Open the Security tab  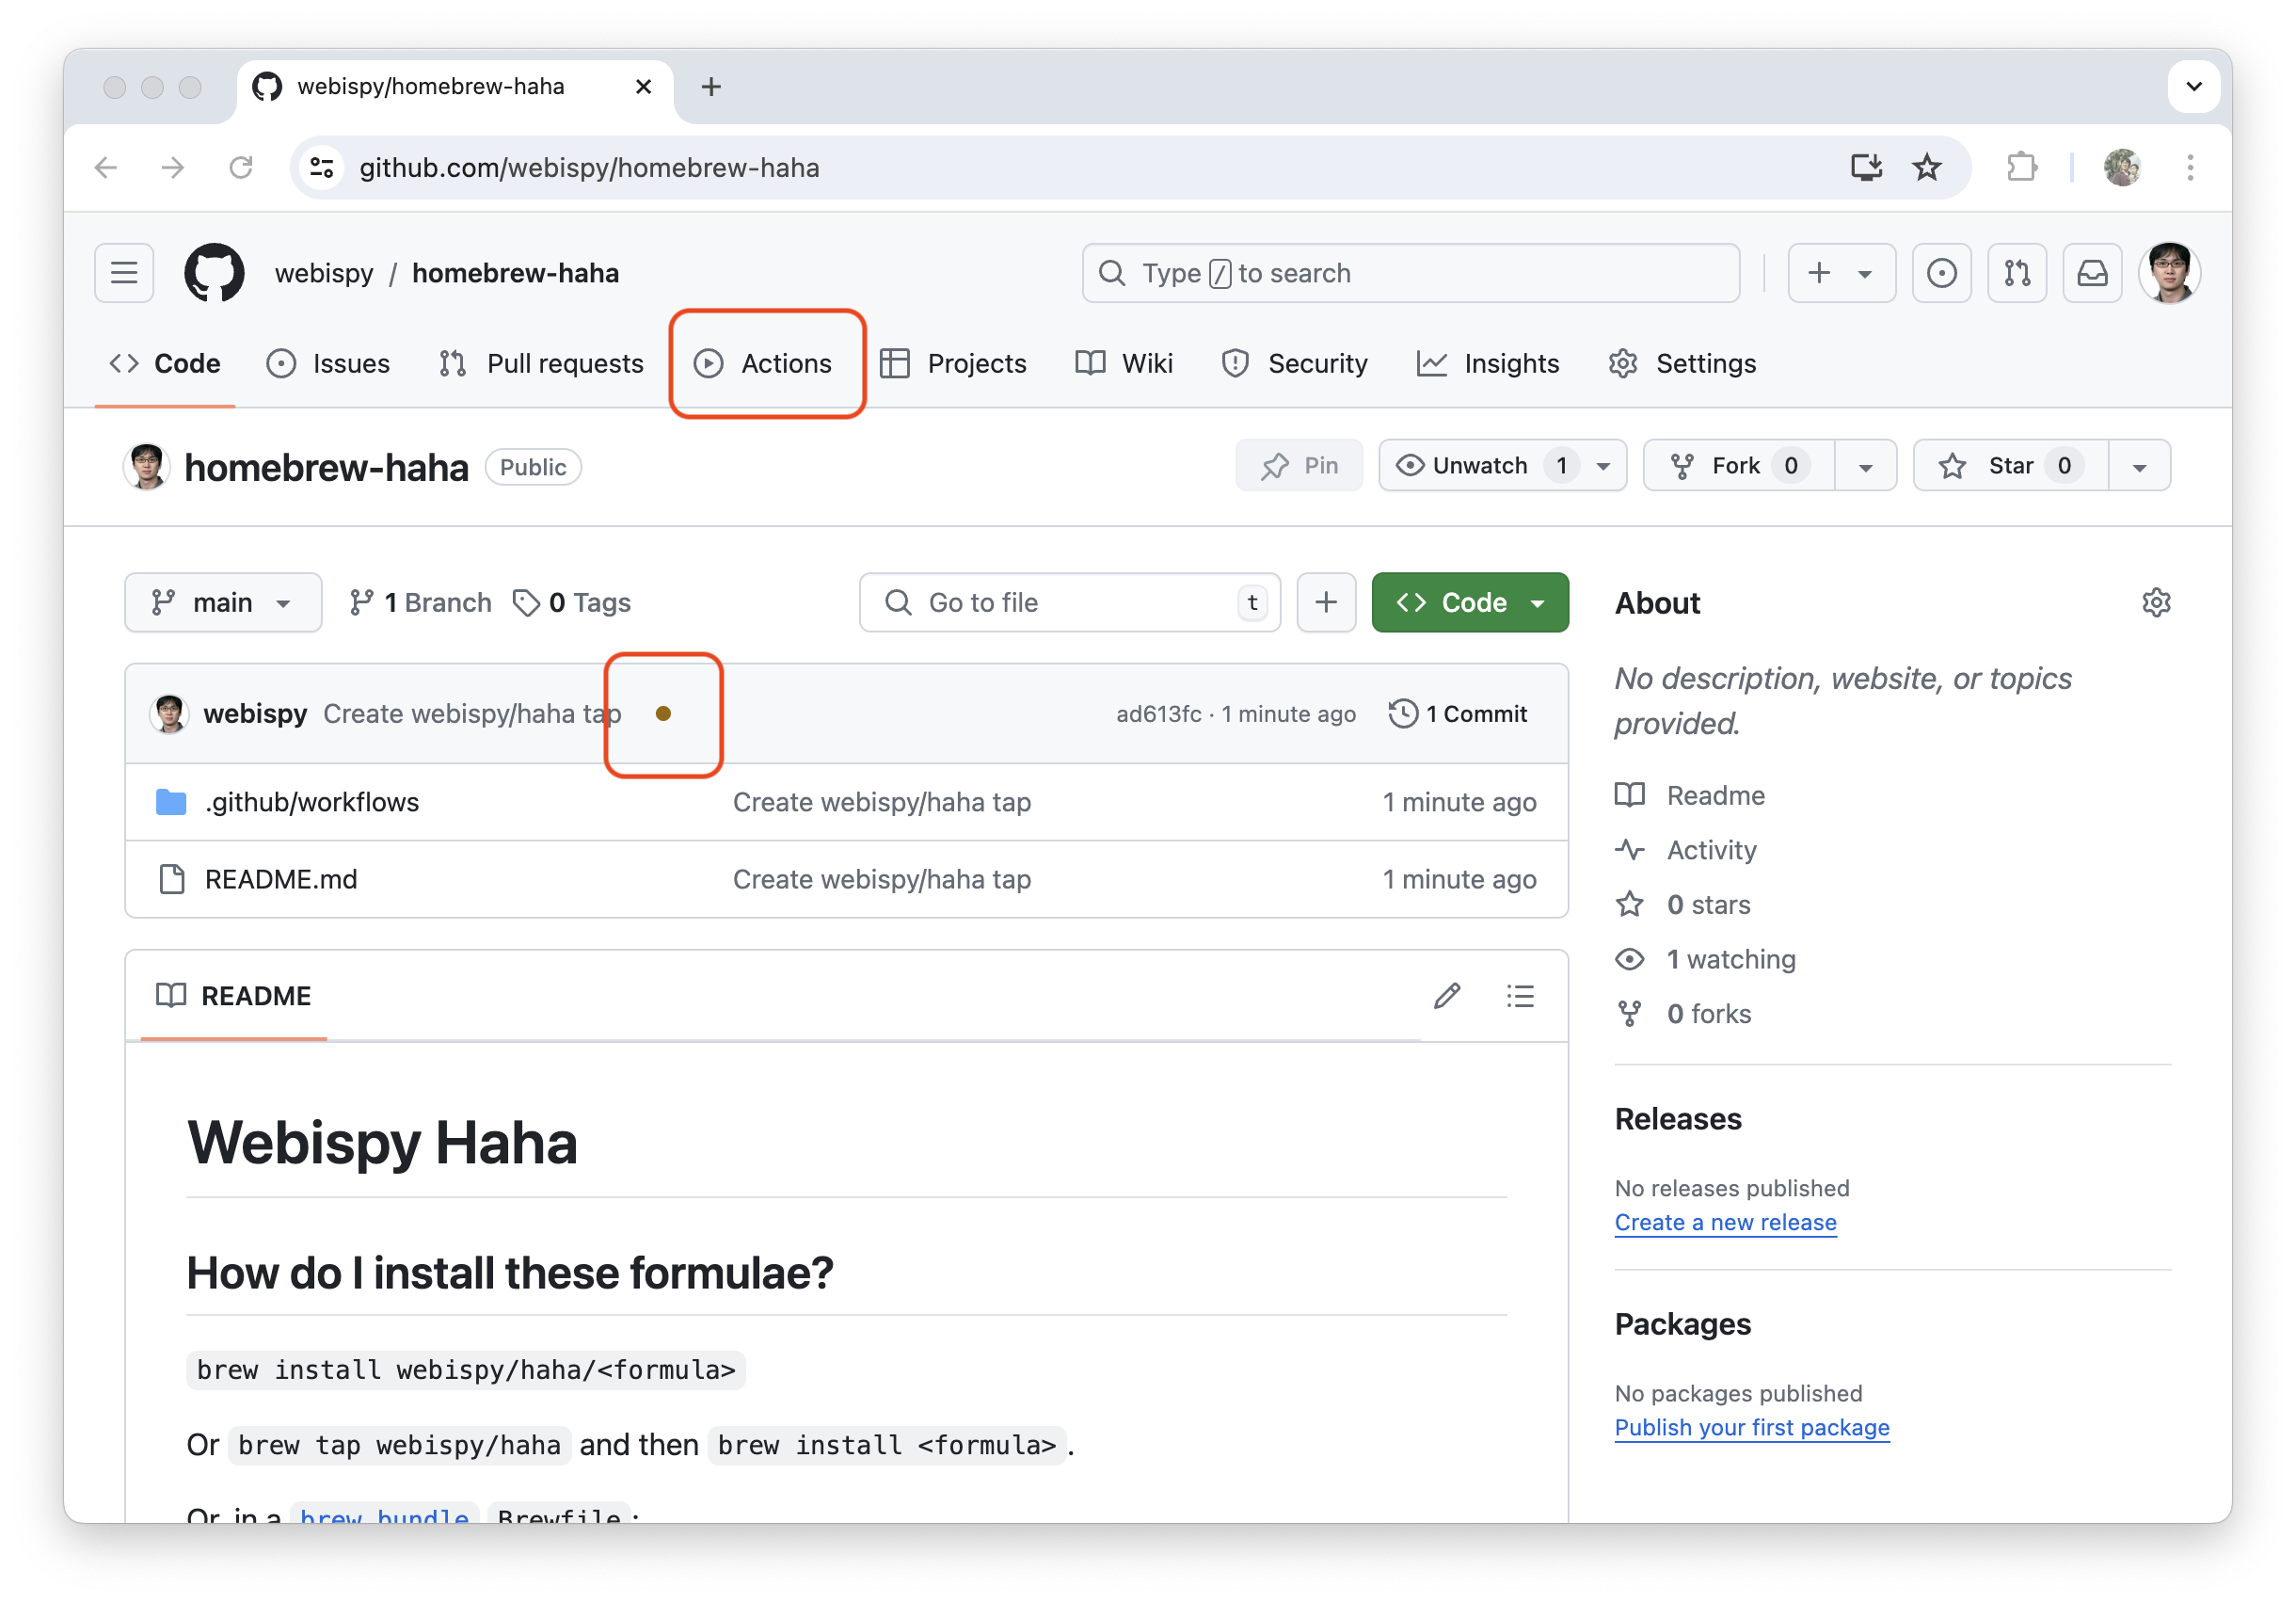point(1295,363)
